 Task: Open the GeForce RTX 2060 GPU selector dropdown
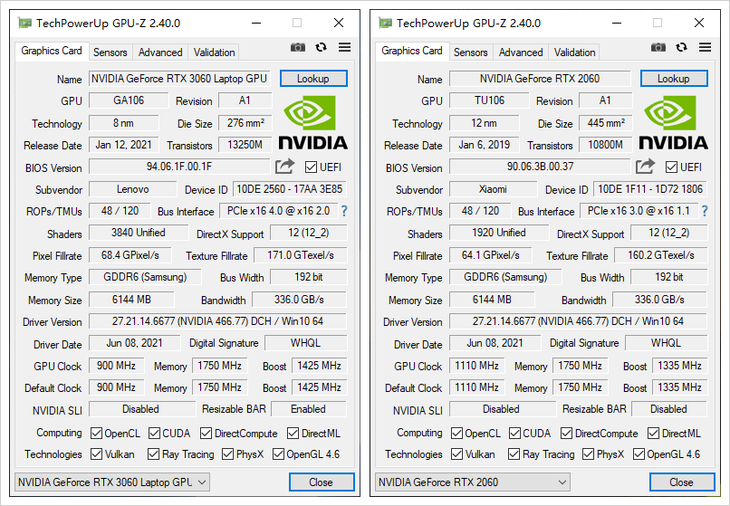coord(473,482)
